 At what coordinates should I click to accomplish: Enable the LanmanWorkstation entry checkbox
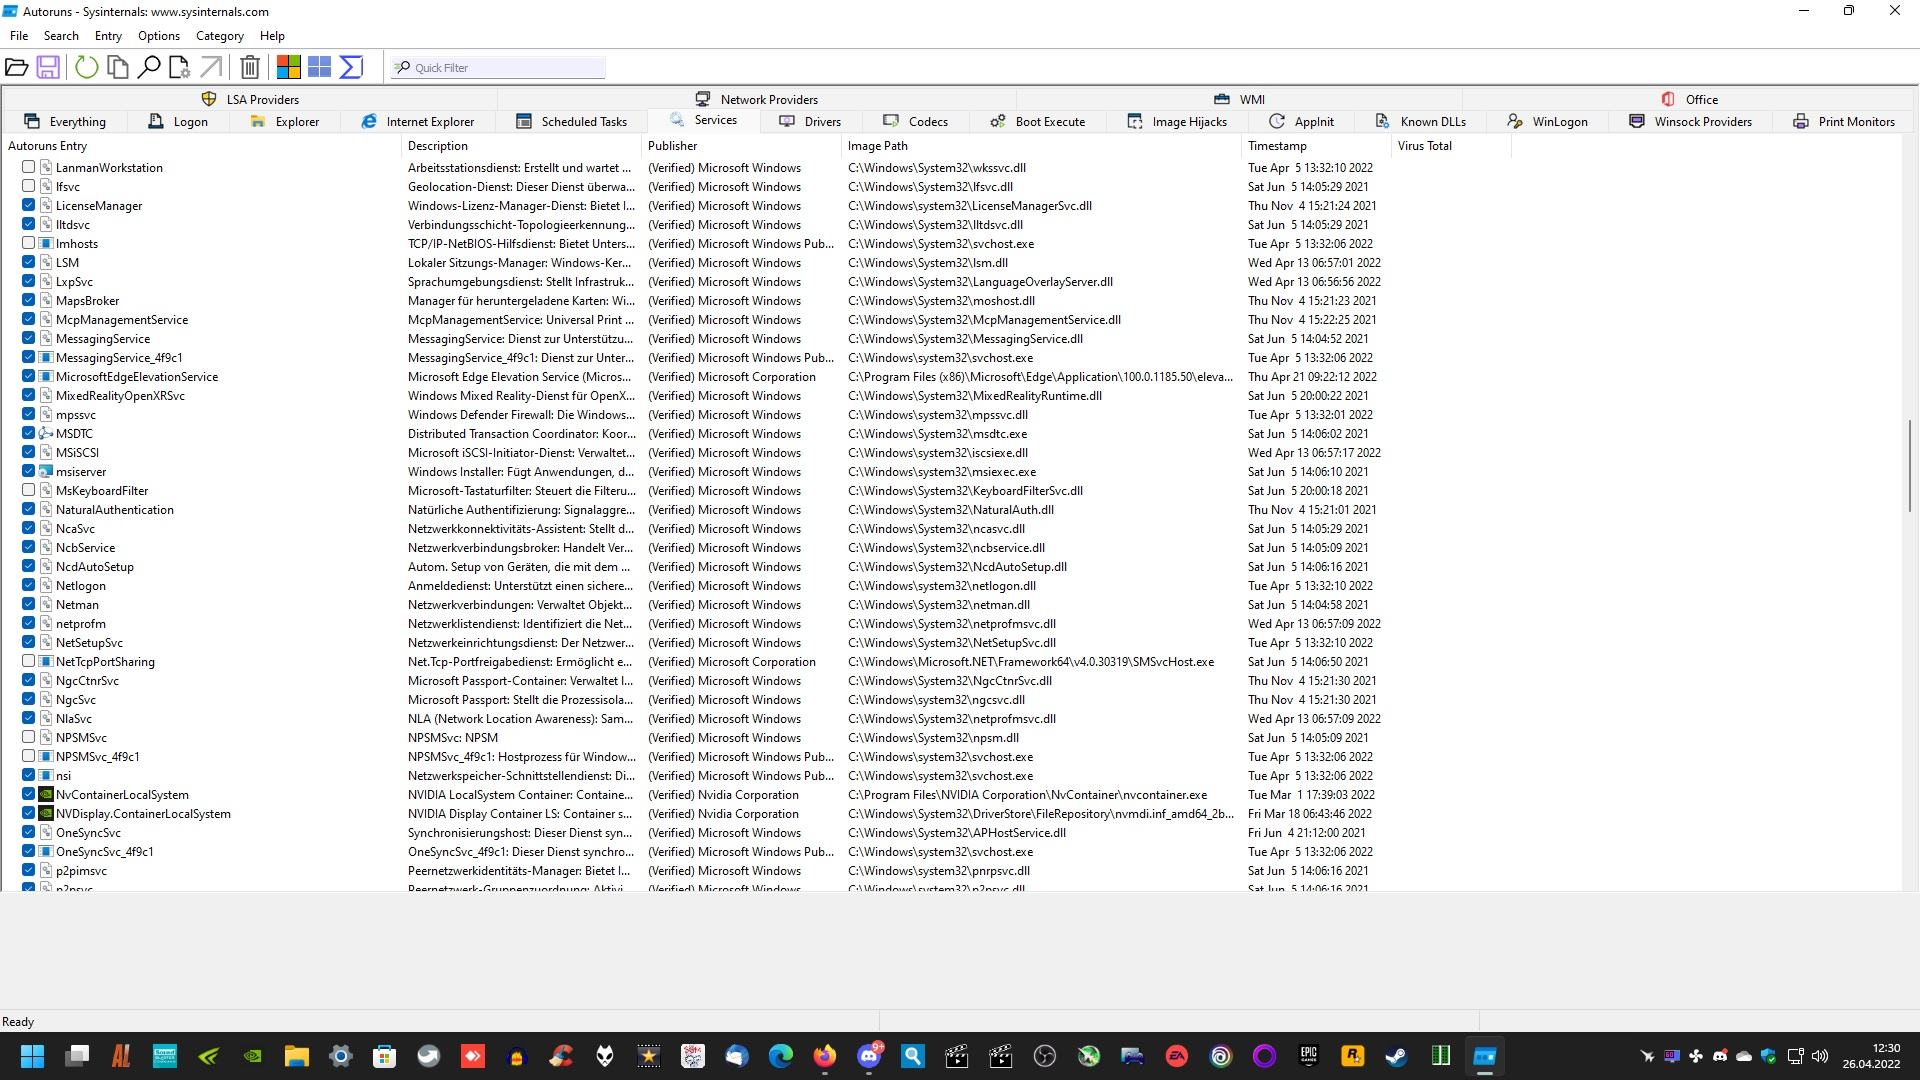click(x=29, y=167)
